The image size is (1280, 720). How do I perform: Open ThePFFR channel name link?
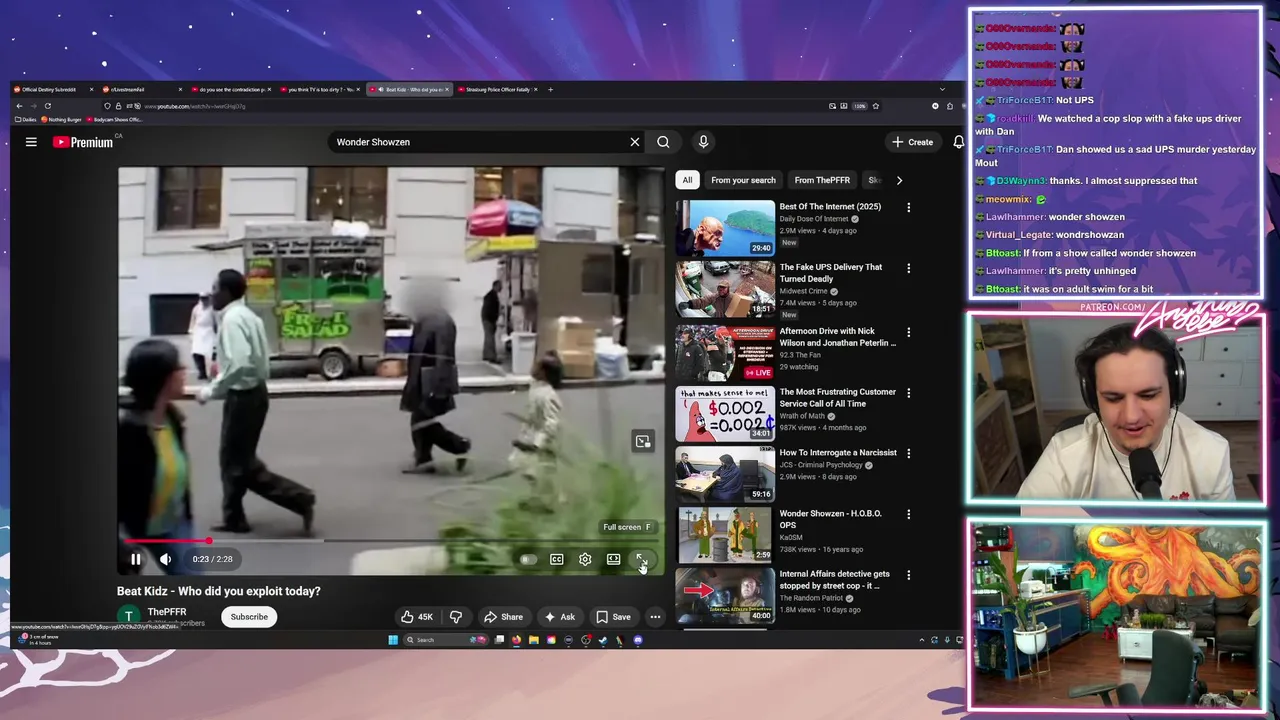click(x=167, y=612)
